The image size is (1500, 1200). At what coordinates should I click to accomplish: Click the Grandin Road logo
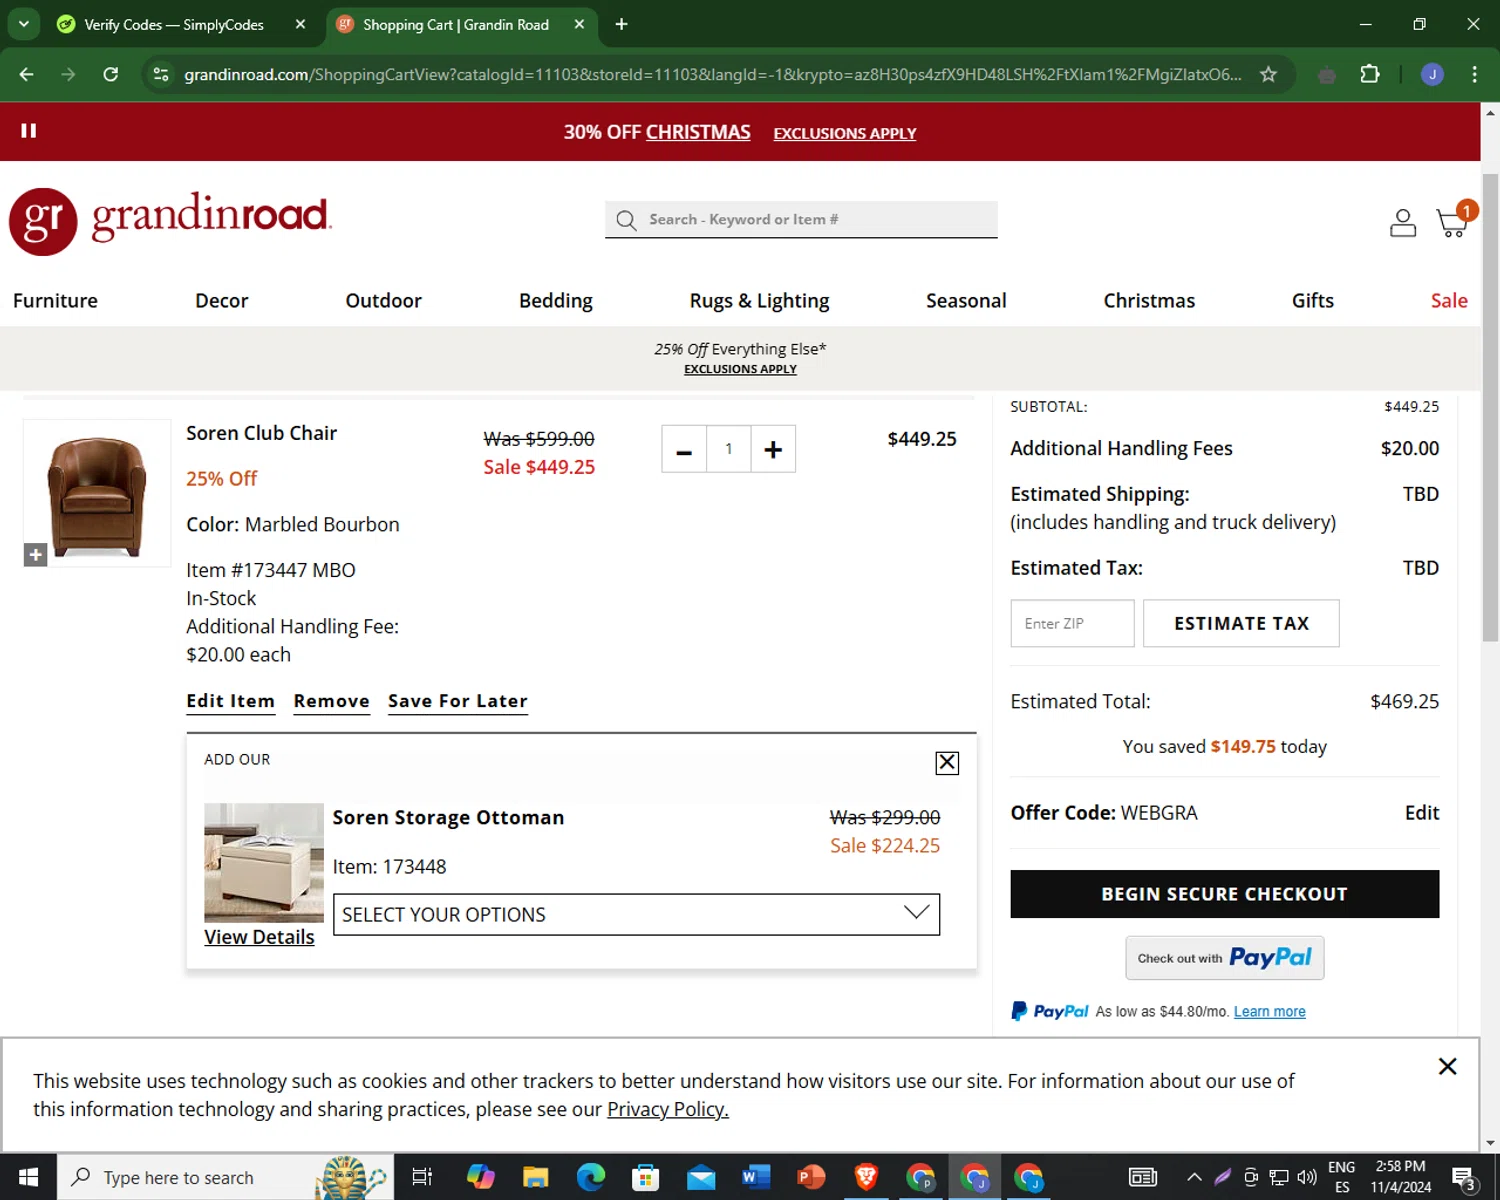[170, 221]
